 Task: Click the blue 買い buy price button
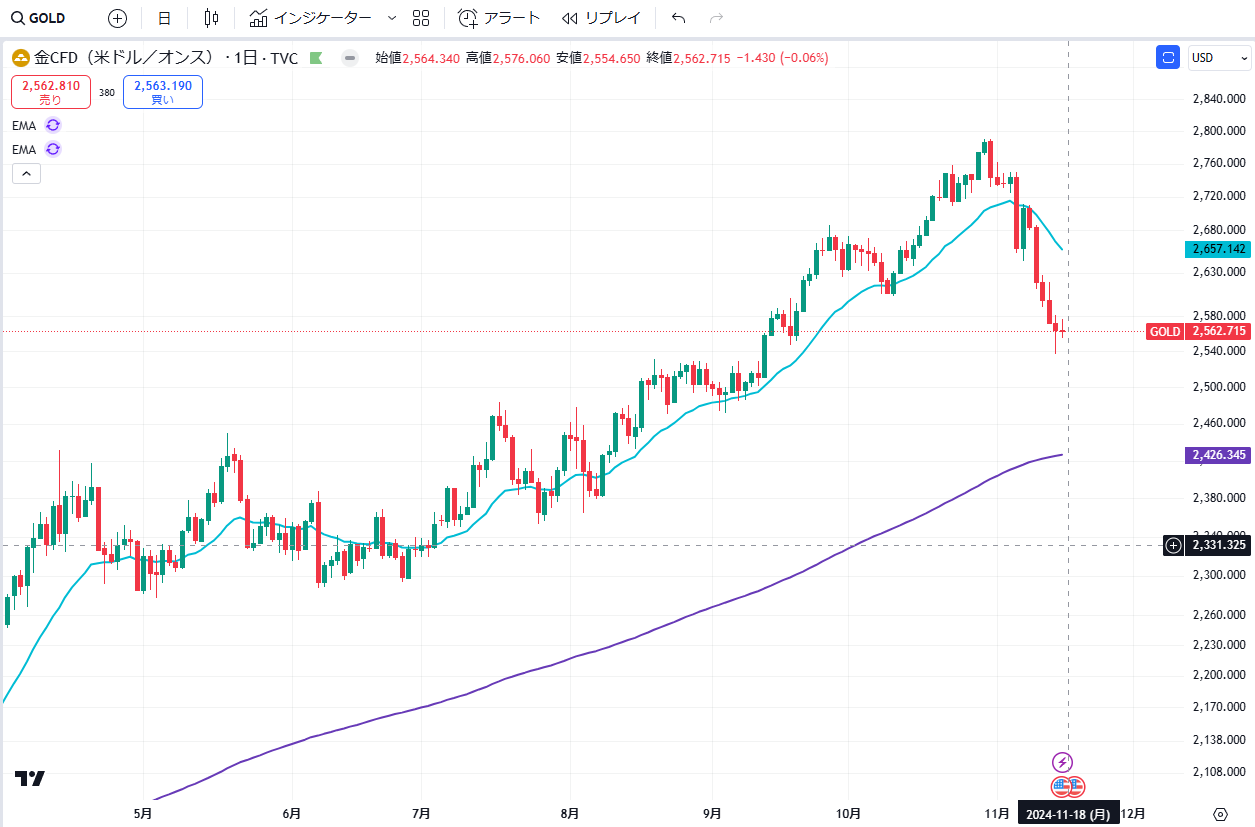[163, 92]
